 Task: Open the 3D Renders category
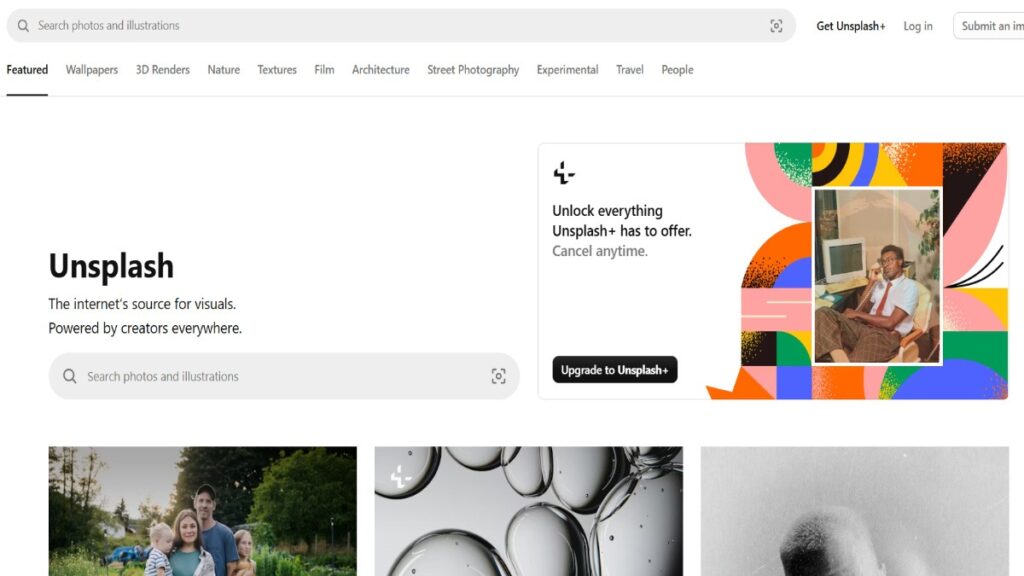[163, 70]
